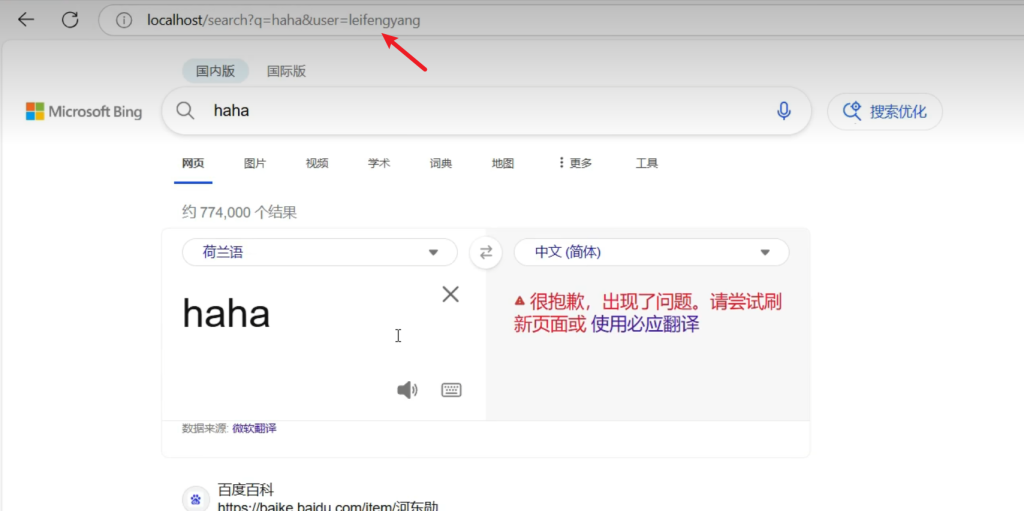
Task: Click the browser back arrow
Action: 26,20
